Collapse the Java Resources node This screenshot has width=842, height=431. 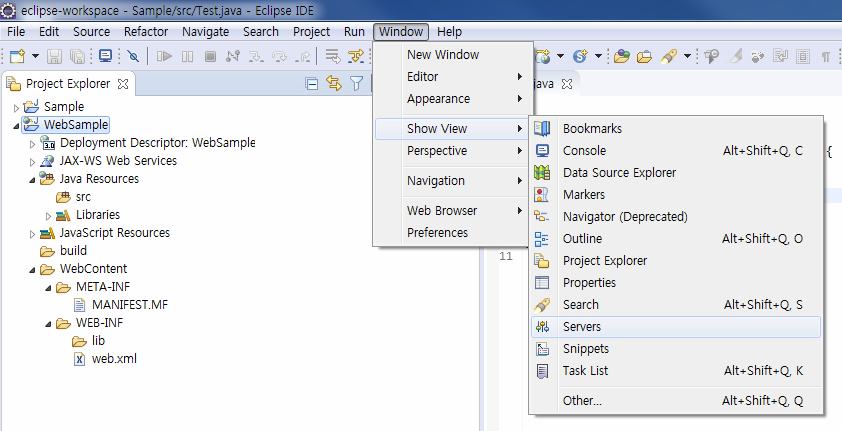[32, 180]
